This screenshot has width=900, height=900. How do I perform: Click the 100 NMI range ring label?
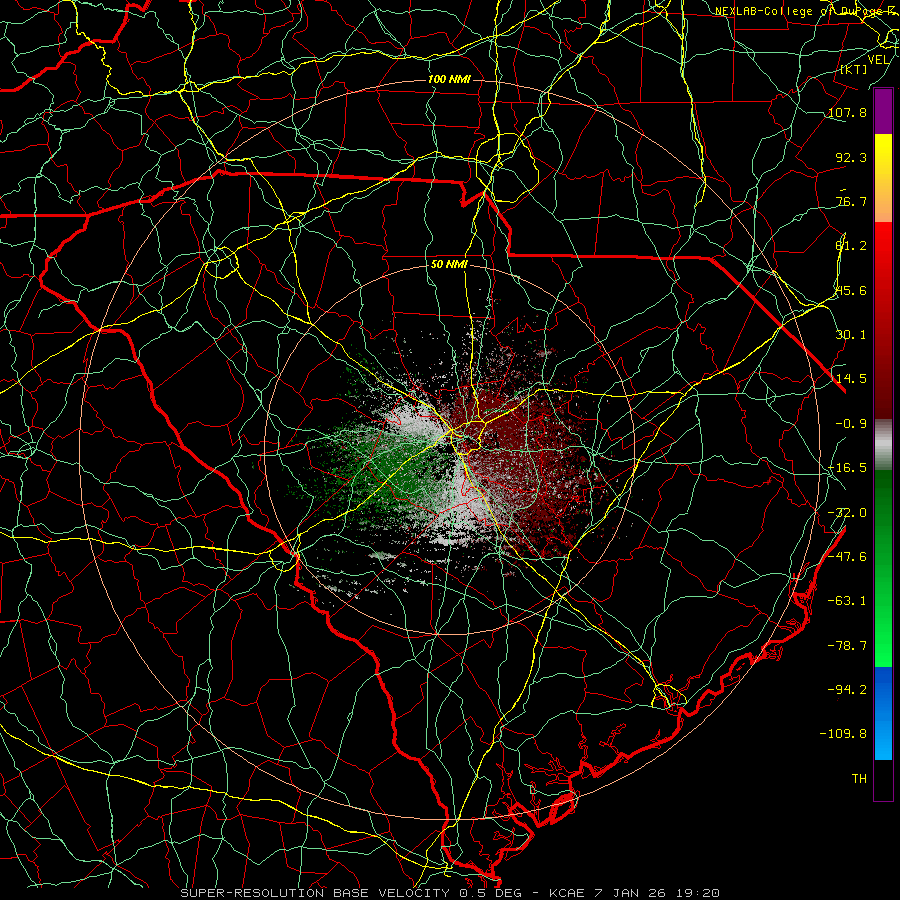pyautogui.click(x=449, y=79)
